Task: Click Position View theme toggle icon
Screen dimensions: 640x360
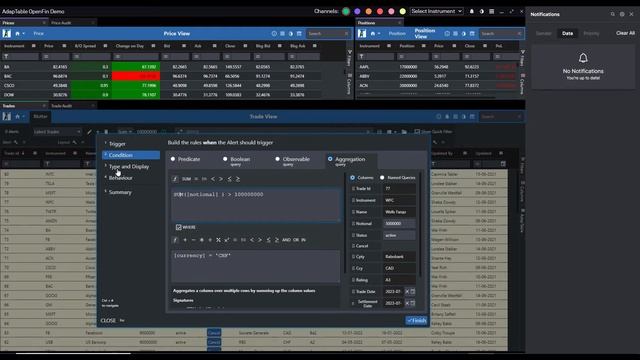Action: [x=464, y=33]
